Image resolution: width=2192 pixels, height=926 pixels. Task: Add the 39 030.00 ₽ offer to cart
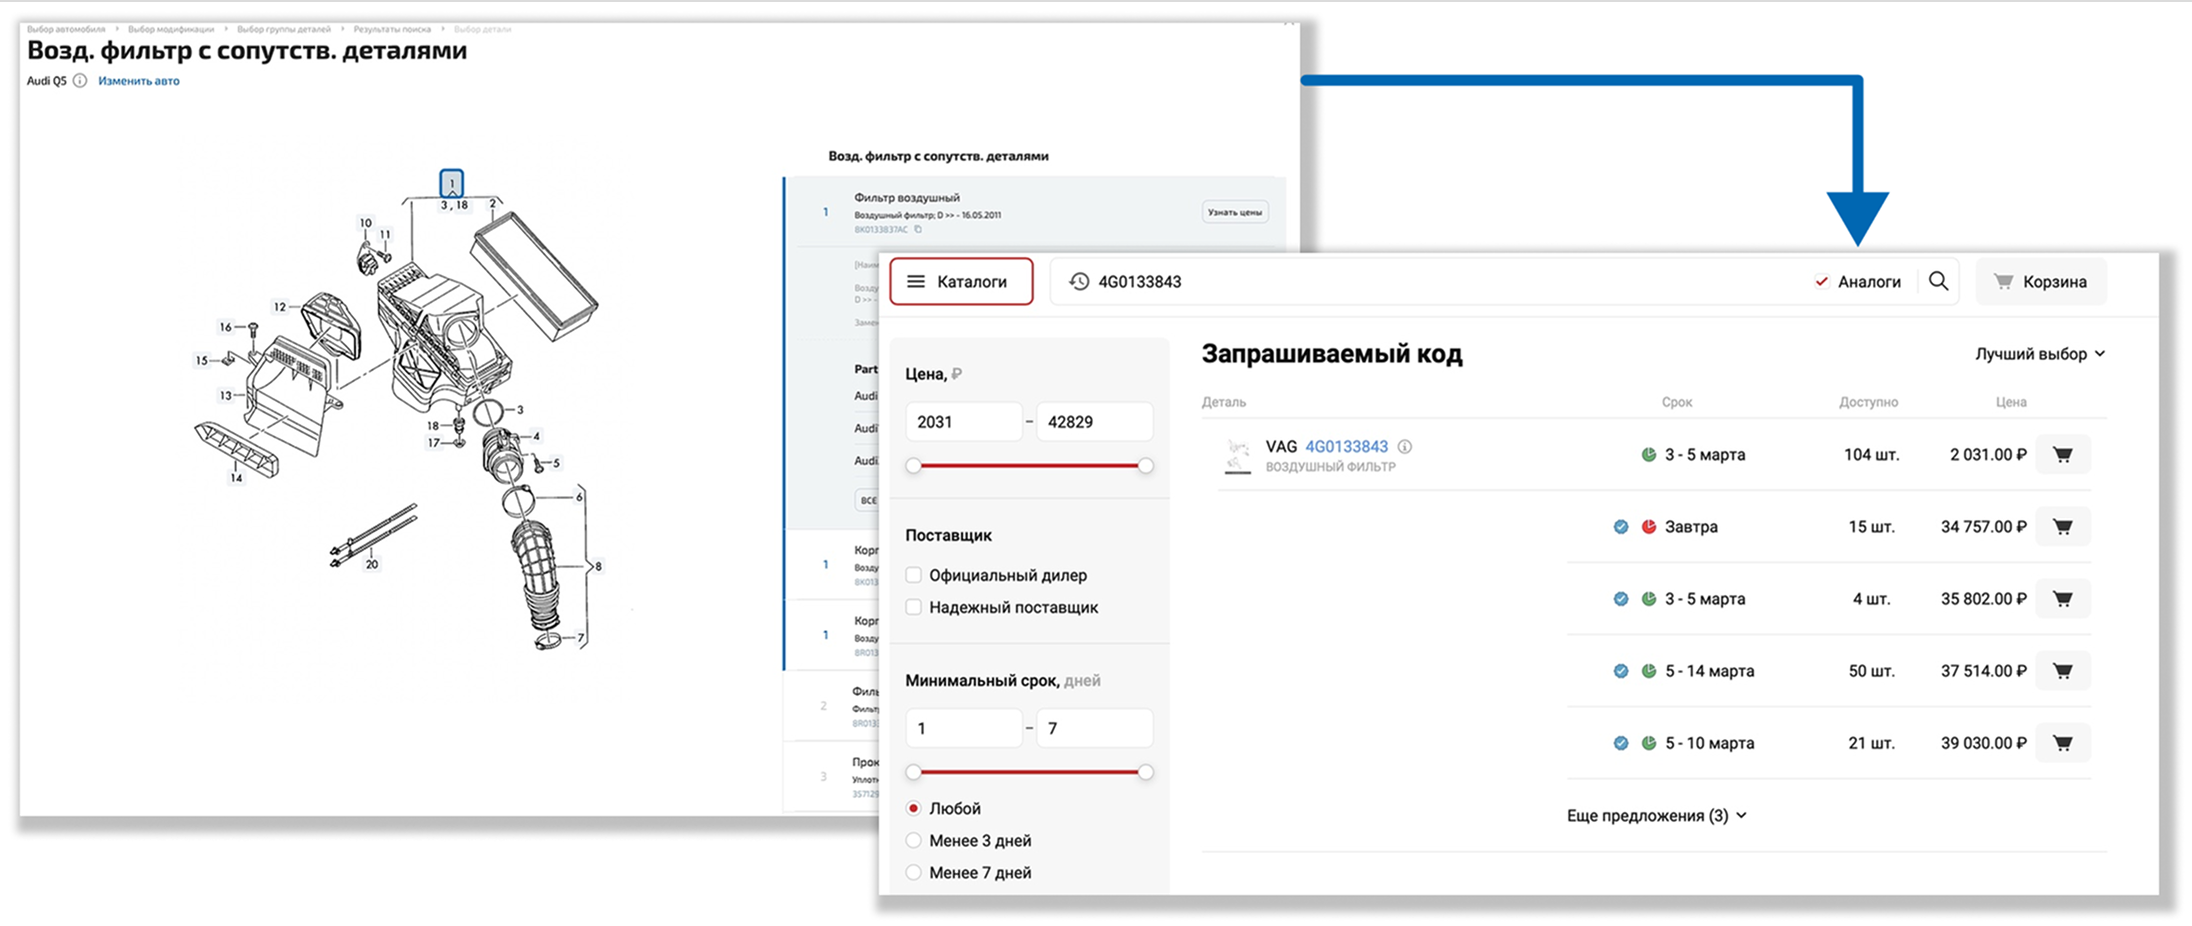(2063, 743)
